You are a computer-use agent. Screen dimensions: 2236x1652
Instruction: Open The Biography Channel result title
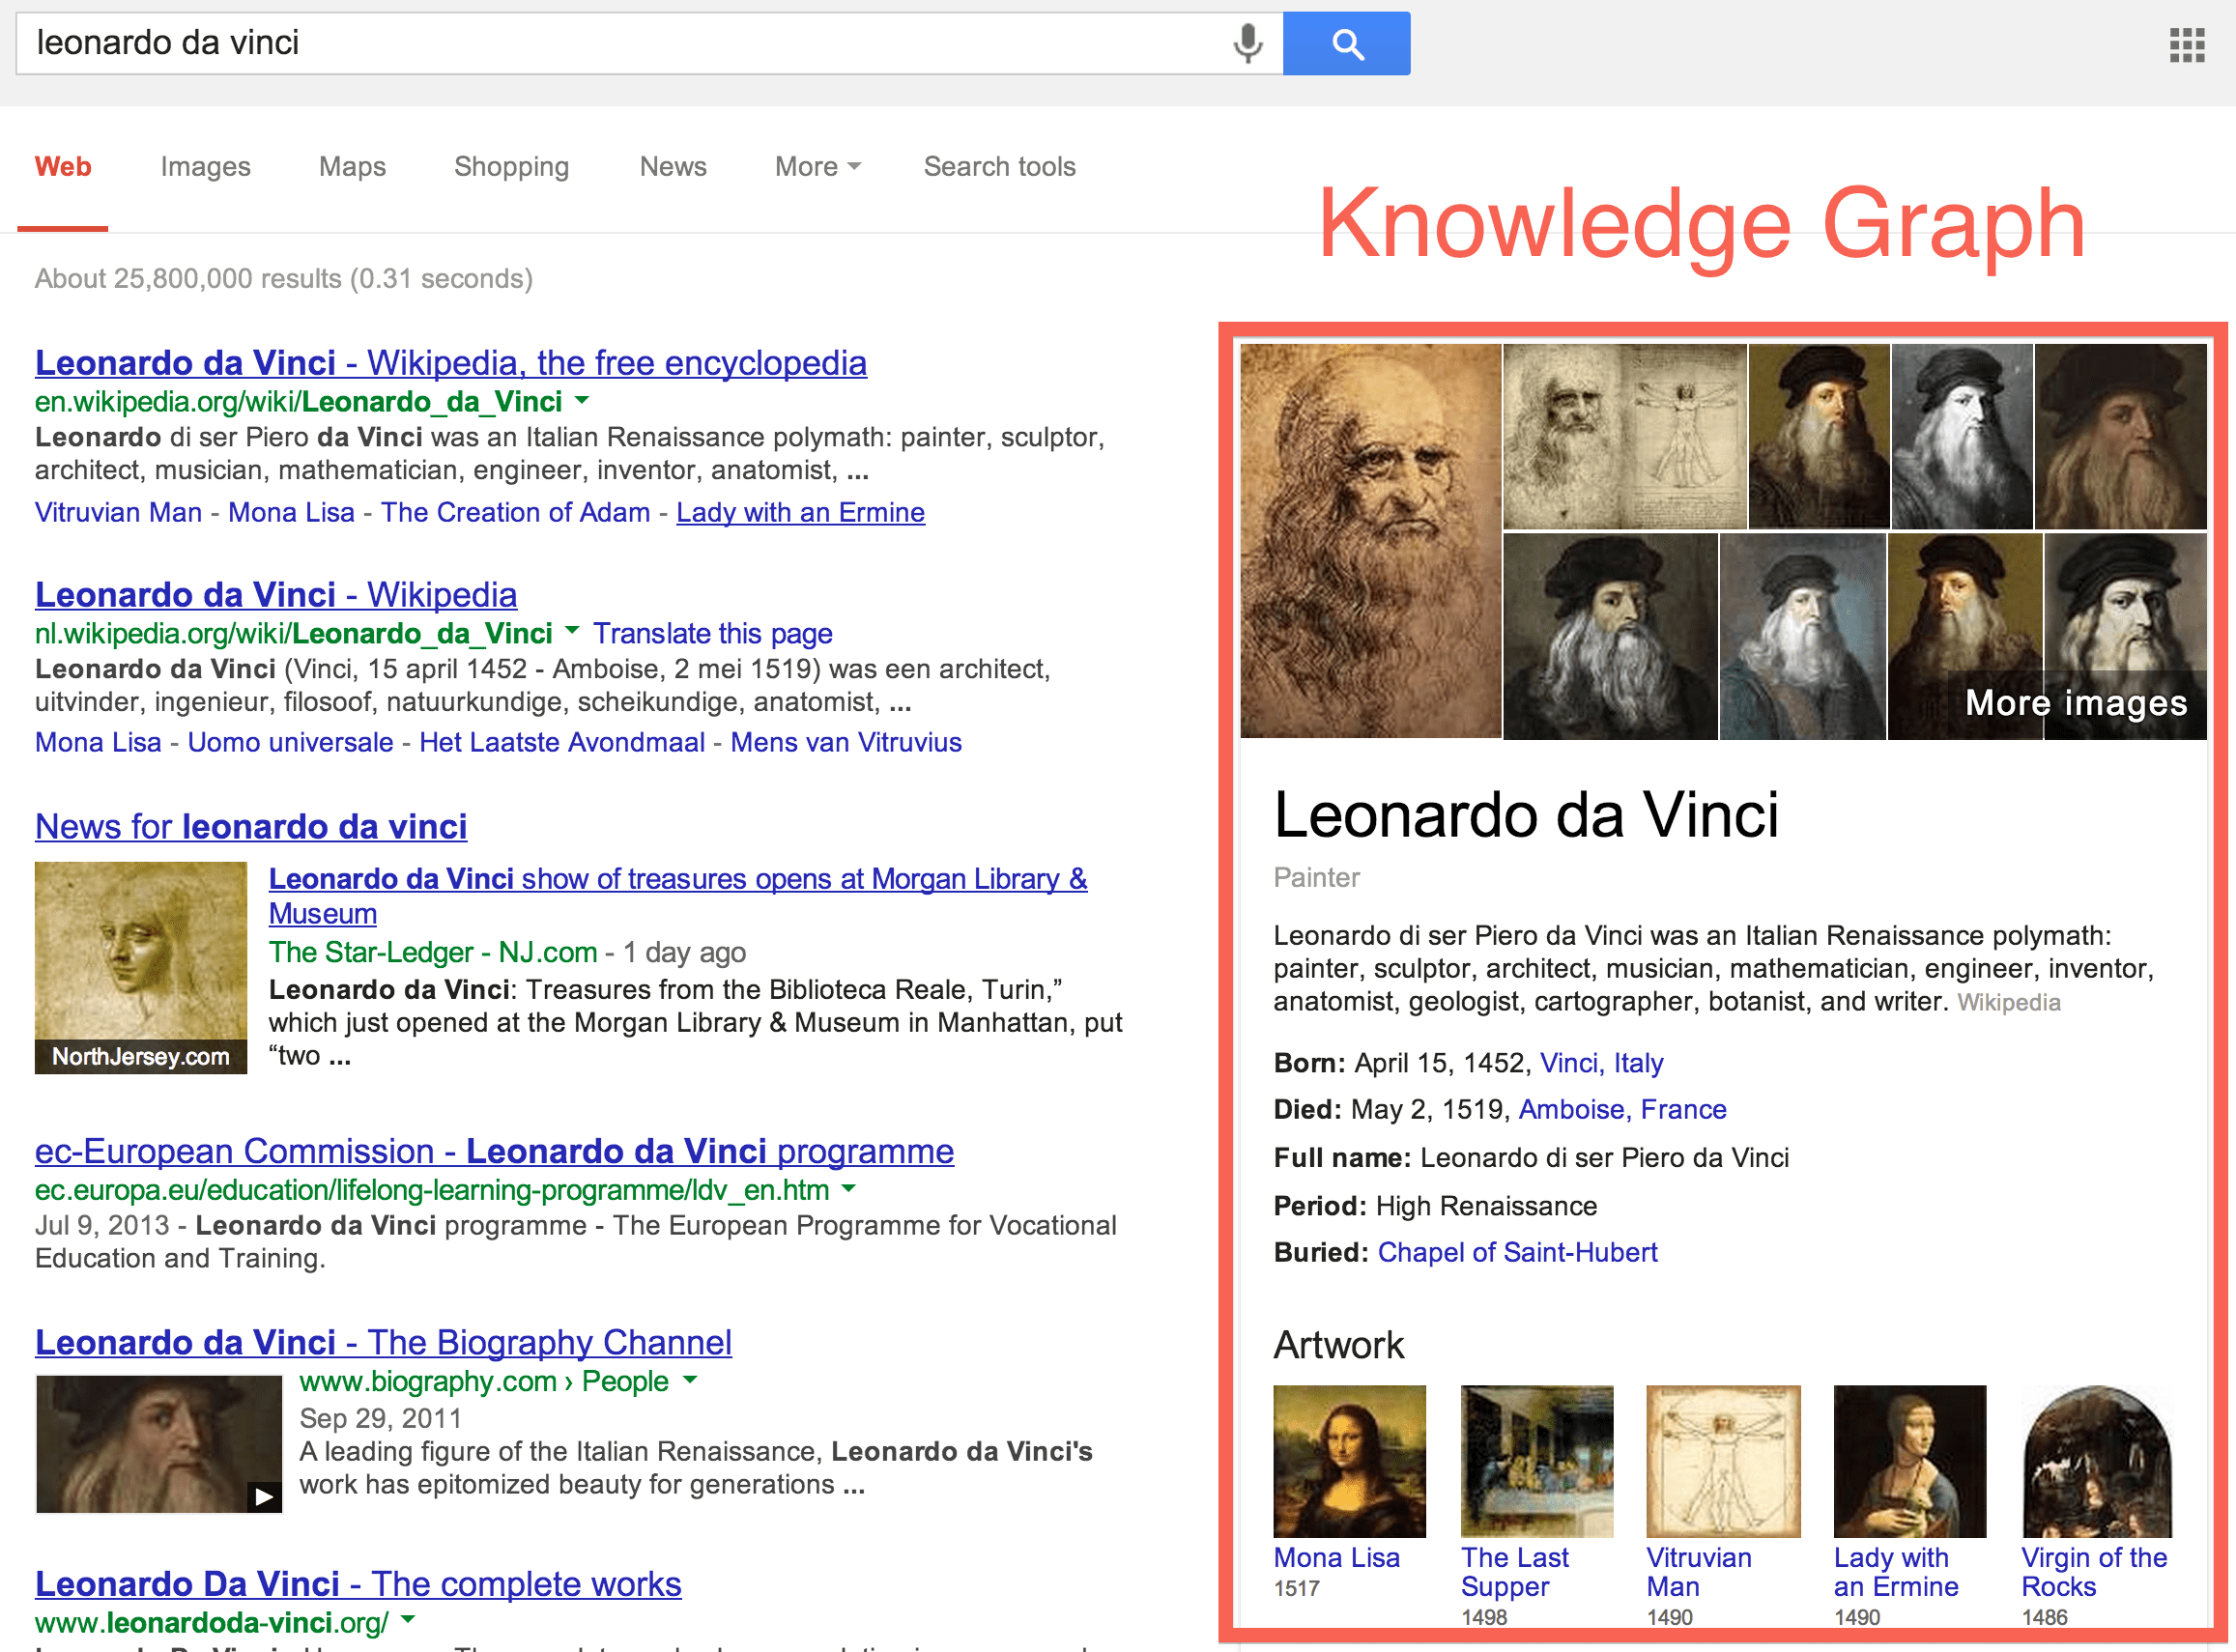(383, 1343)
